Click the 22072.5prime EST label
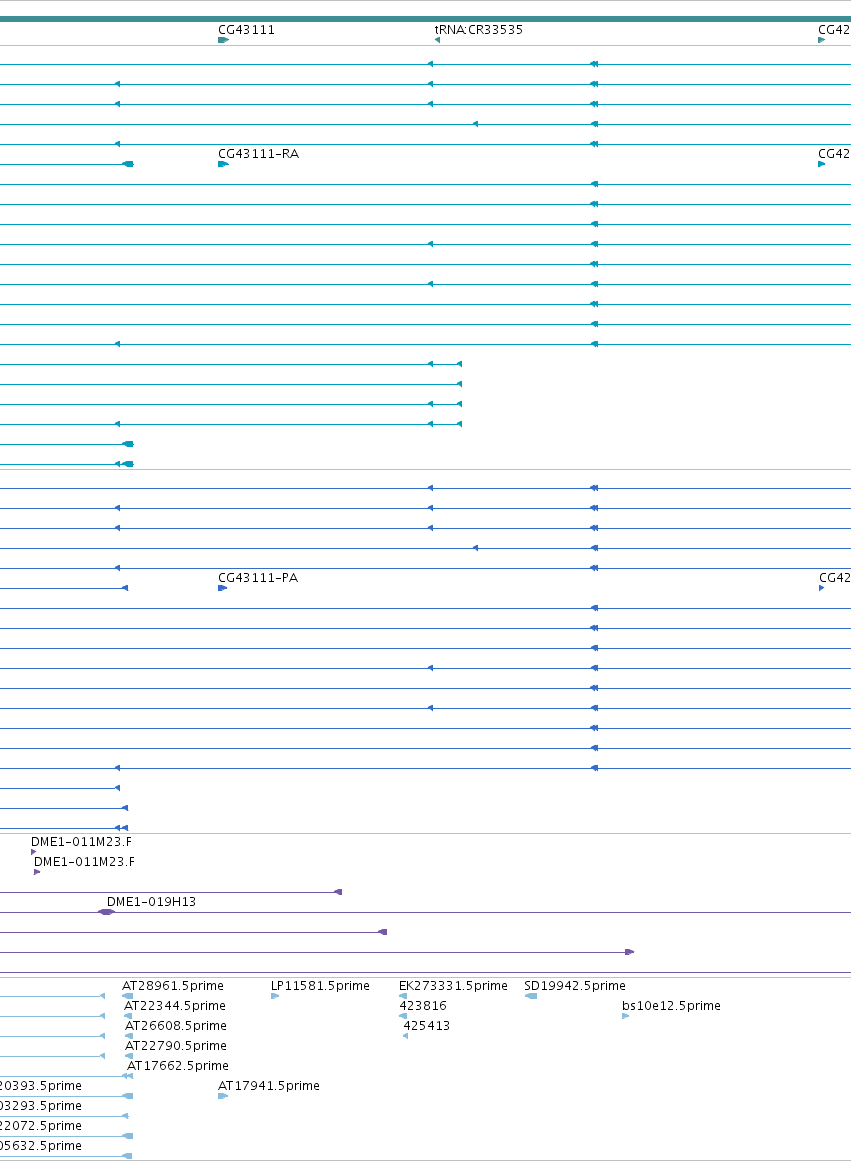Screen dimensions: 851x1161 pos(41,1125)
